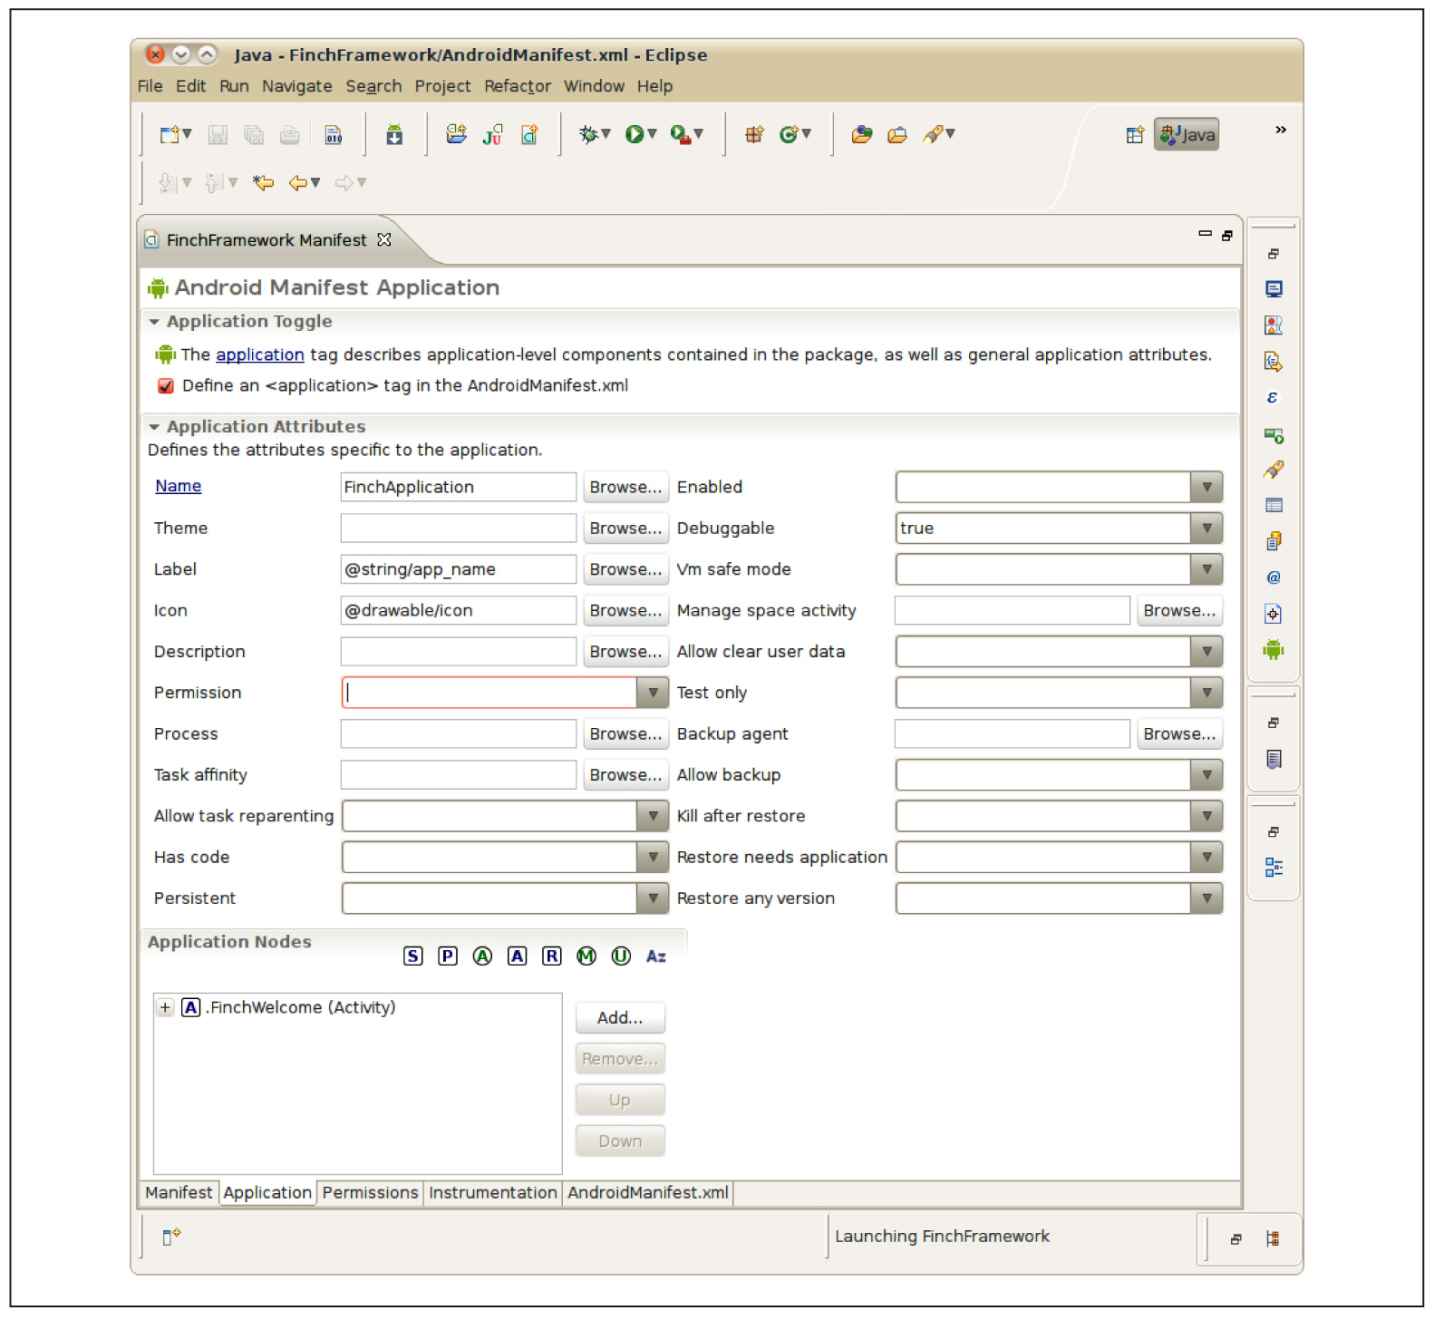Click Browse next to Icon field
The image size is (1434, 1320).
pos(626,610)
